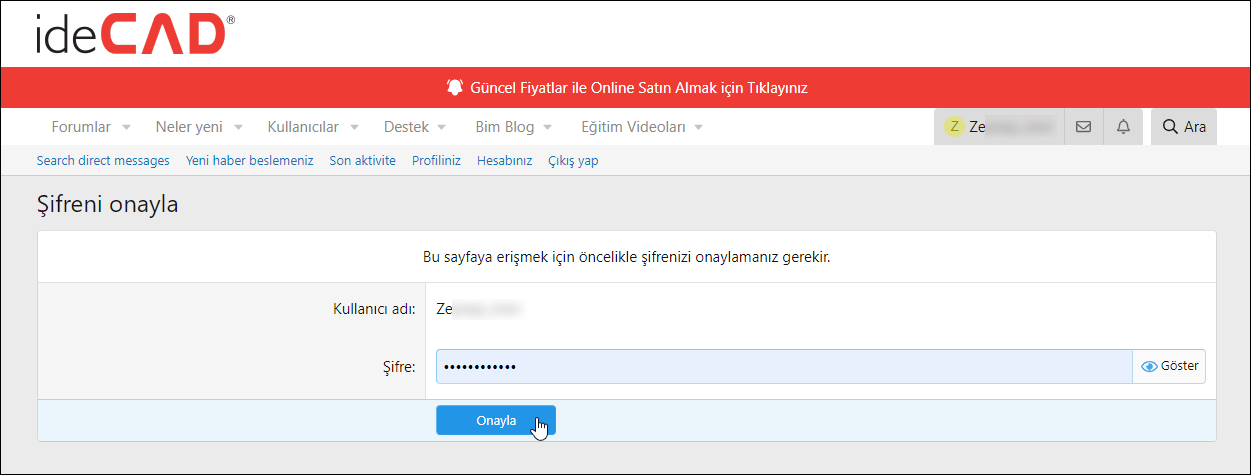
Task: Toggle password visibility with Göster
Action: tap(1170, 366)
